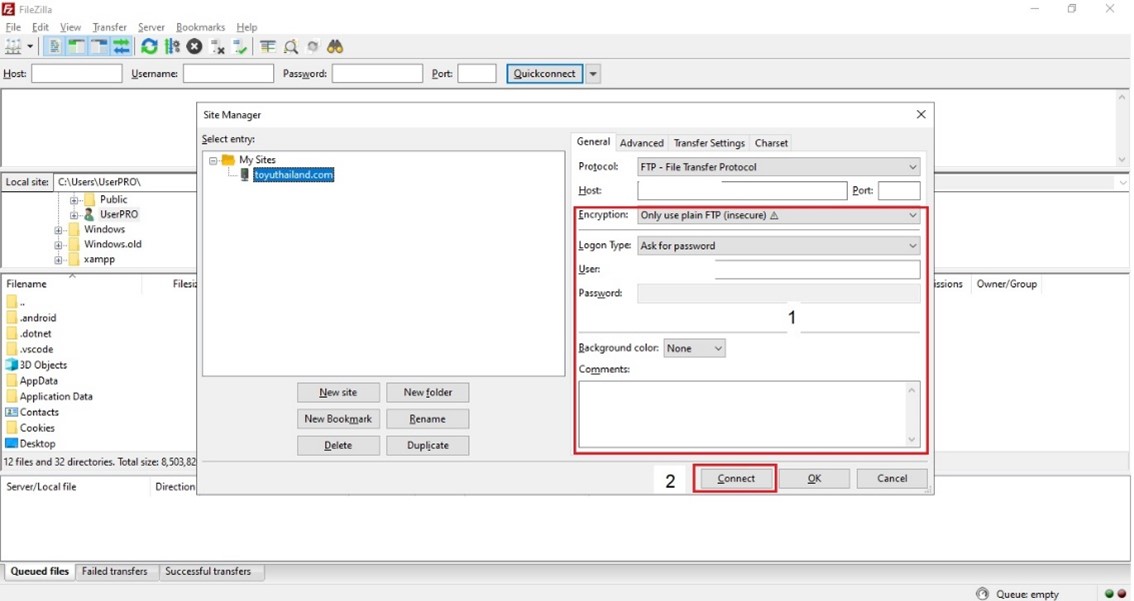Open the Bookmarks menu
1134x601 pixels.
[200, 27]
